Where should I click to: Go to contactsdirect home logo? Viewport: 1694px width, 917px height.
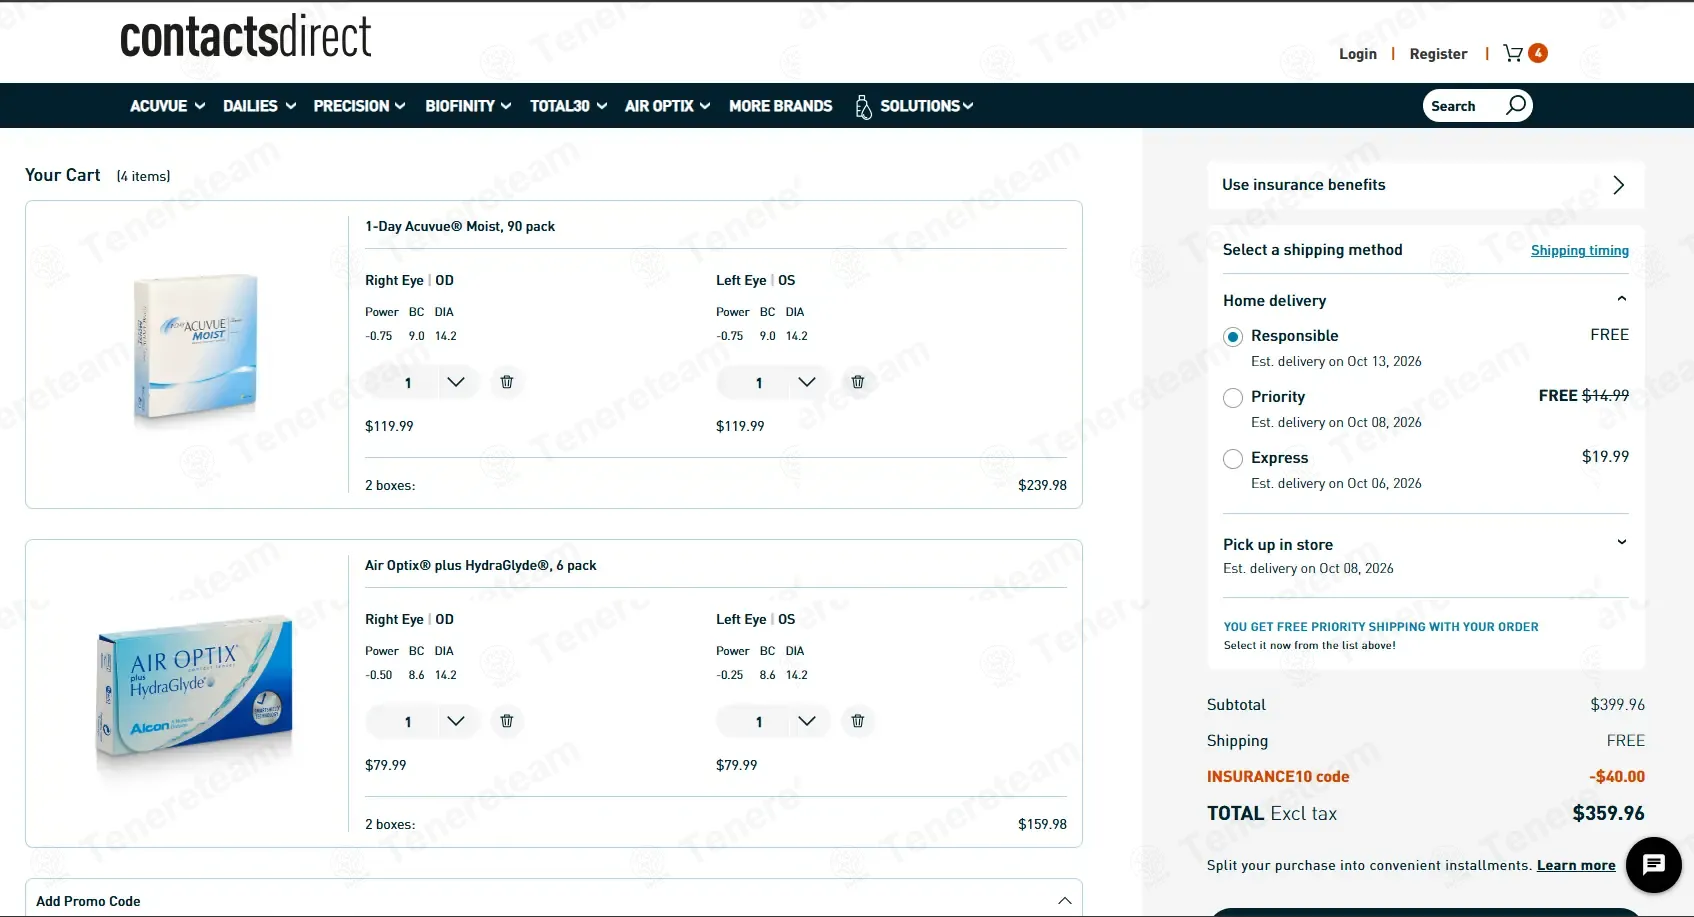point(246,36)
